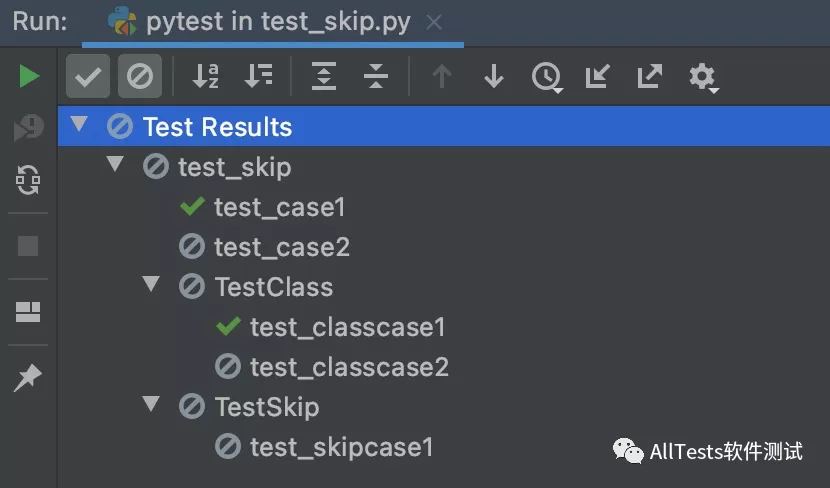
Task: Open the test history clock dropdown
Action: pos(546,77)
